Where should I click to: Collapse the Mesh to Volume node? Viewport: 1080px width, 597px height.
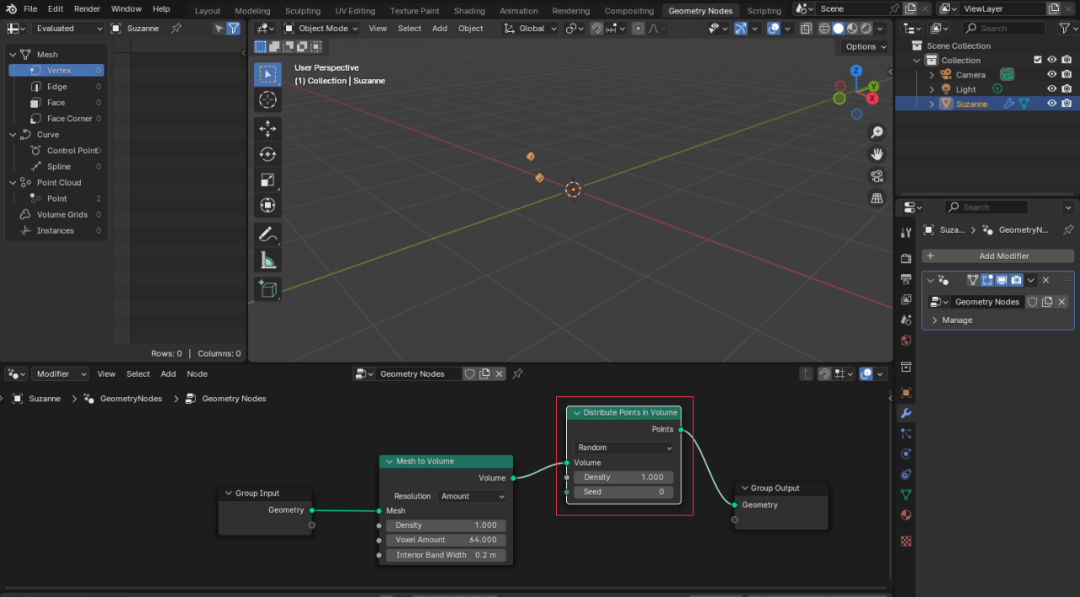[x=389, y=461]
